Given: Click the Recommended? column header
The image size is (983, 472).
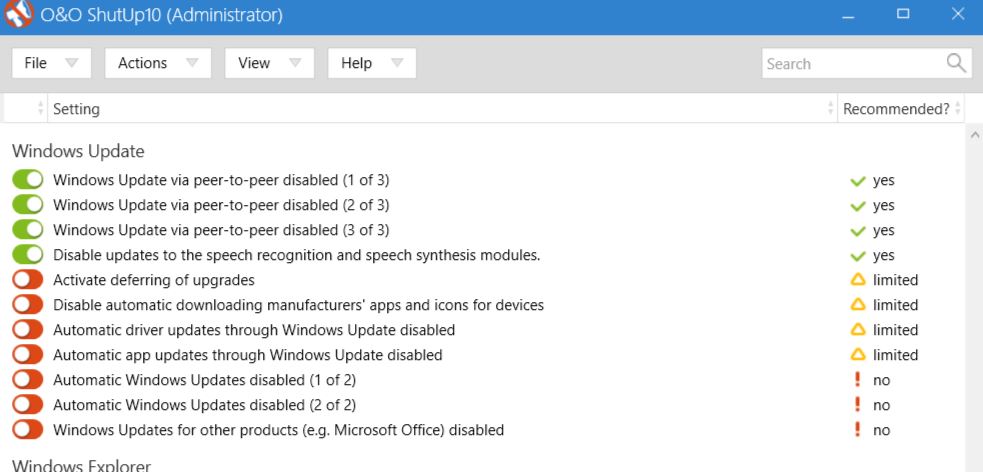Looking at the screenshot, I should [x=900, y=108].
